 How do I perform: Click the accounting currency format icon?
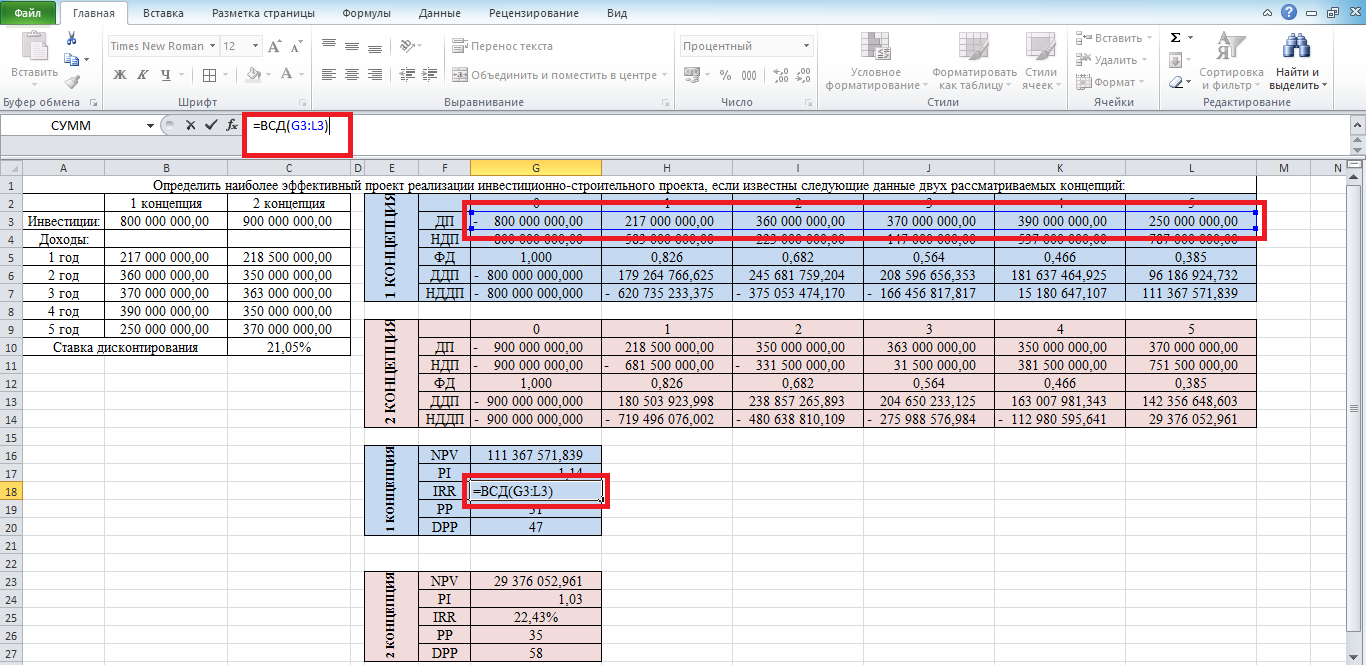(692, 75)
